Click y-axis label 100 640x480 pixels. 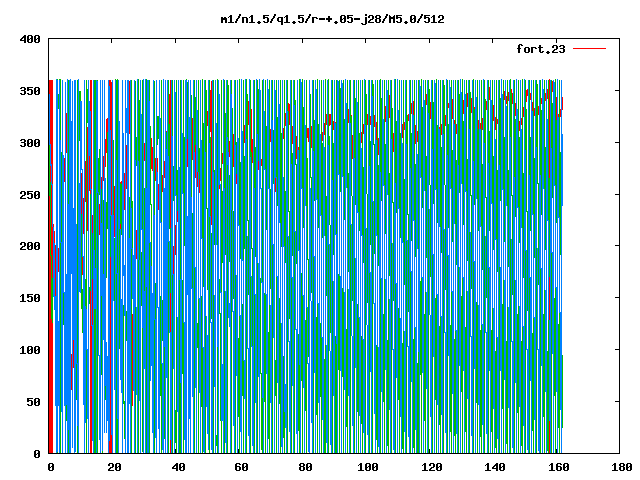point(30,350)
